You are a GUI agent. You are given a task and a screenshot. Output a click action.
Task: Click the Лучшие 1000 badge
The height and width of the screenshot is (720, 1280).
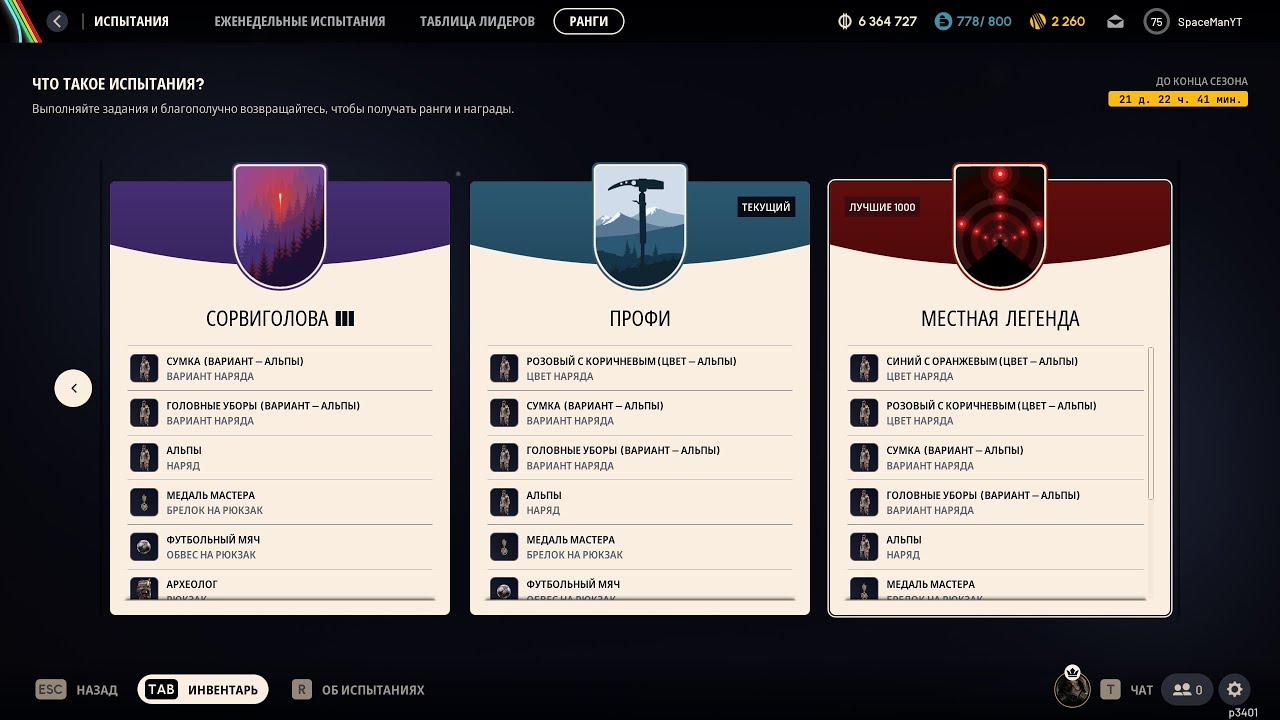click(882, 207)
